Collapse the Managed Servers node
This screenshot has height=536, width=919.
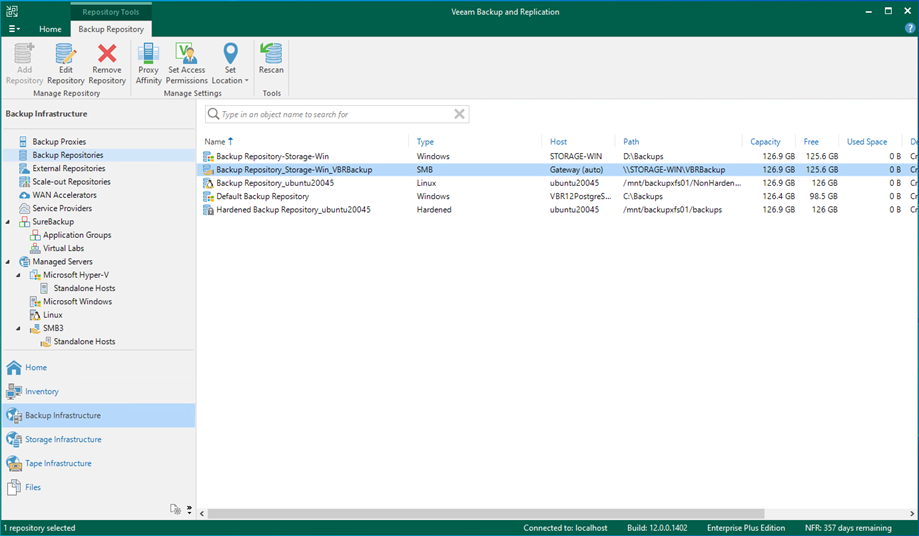pyautogui.click(x=8, y=261)
